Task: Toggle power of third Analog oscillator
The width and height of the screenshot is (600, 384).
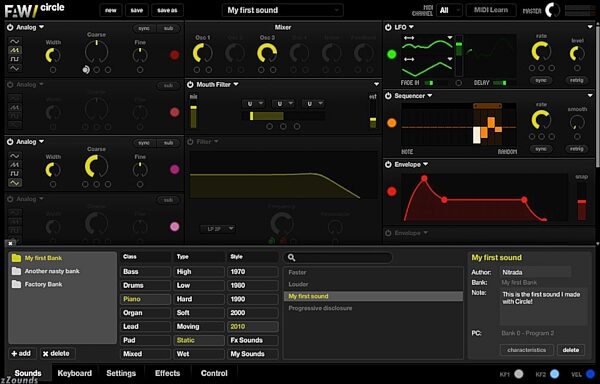Action: tap(10, 142)
